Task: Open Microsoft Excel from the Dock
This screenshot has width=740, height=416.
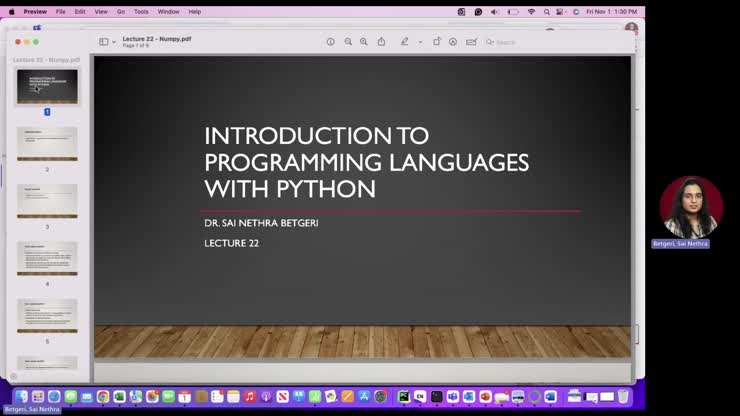Action: tap(119, 397)
